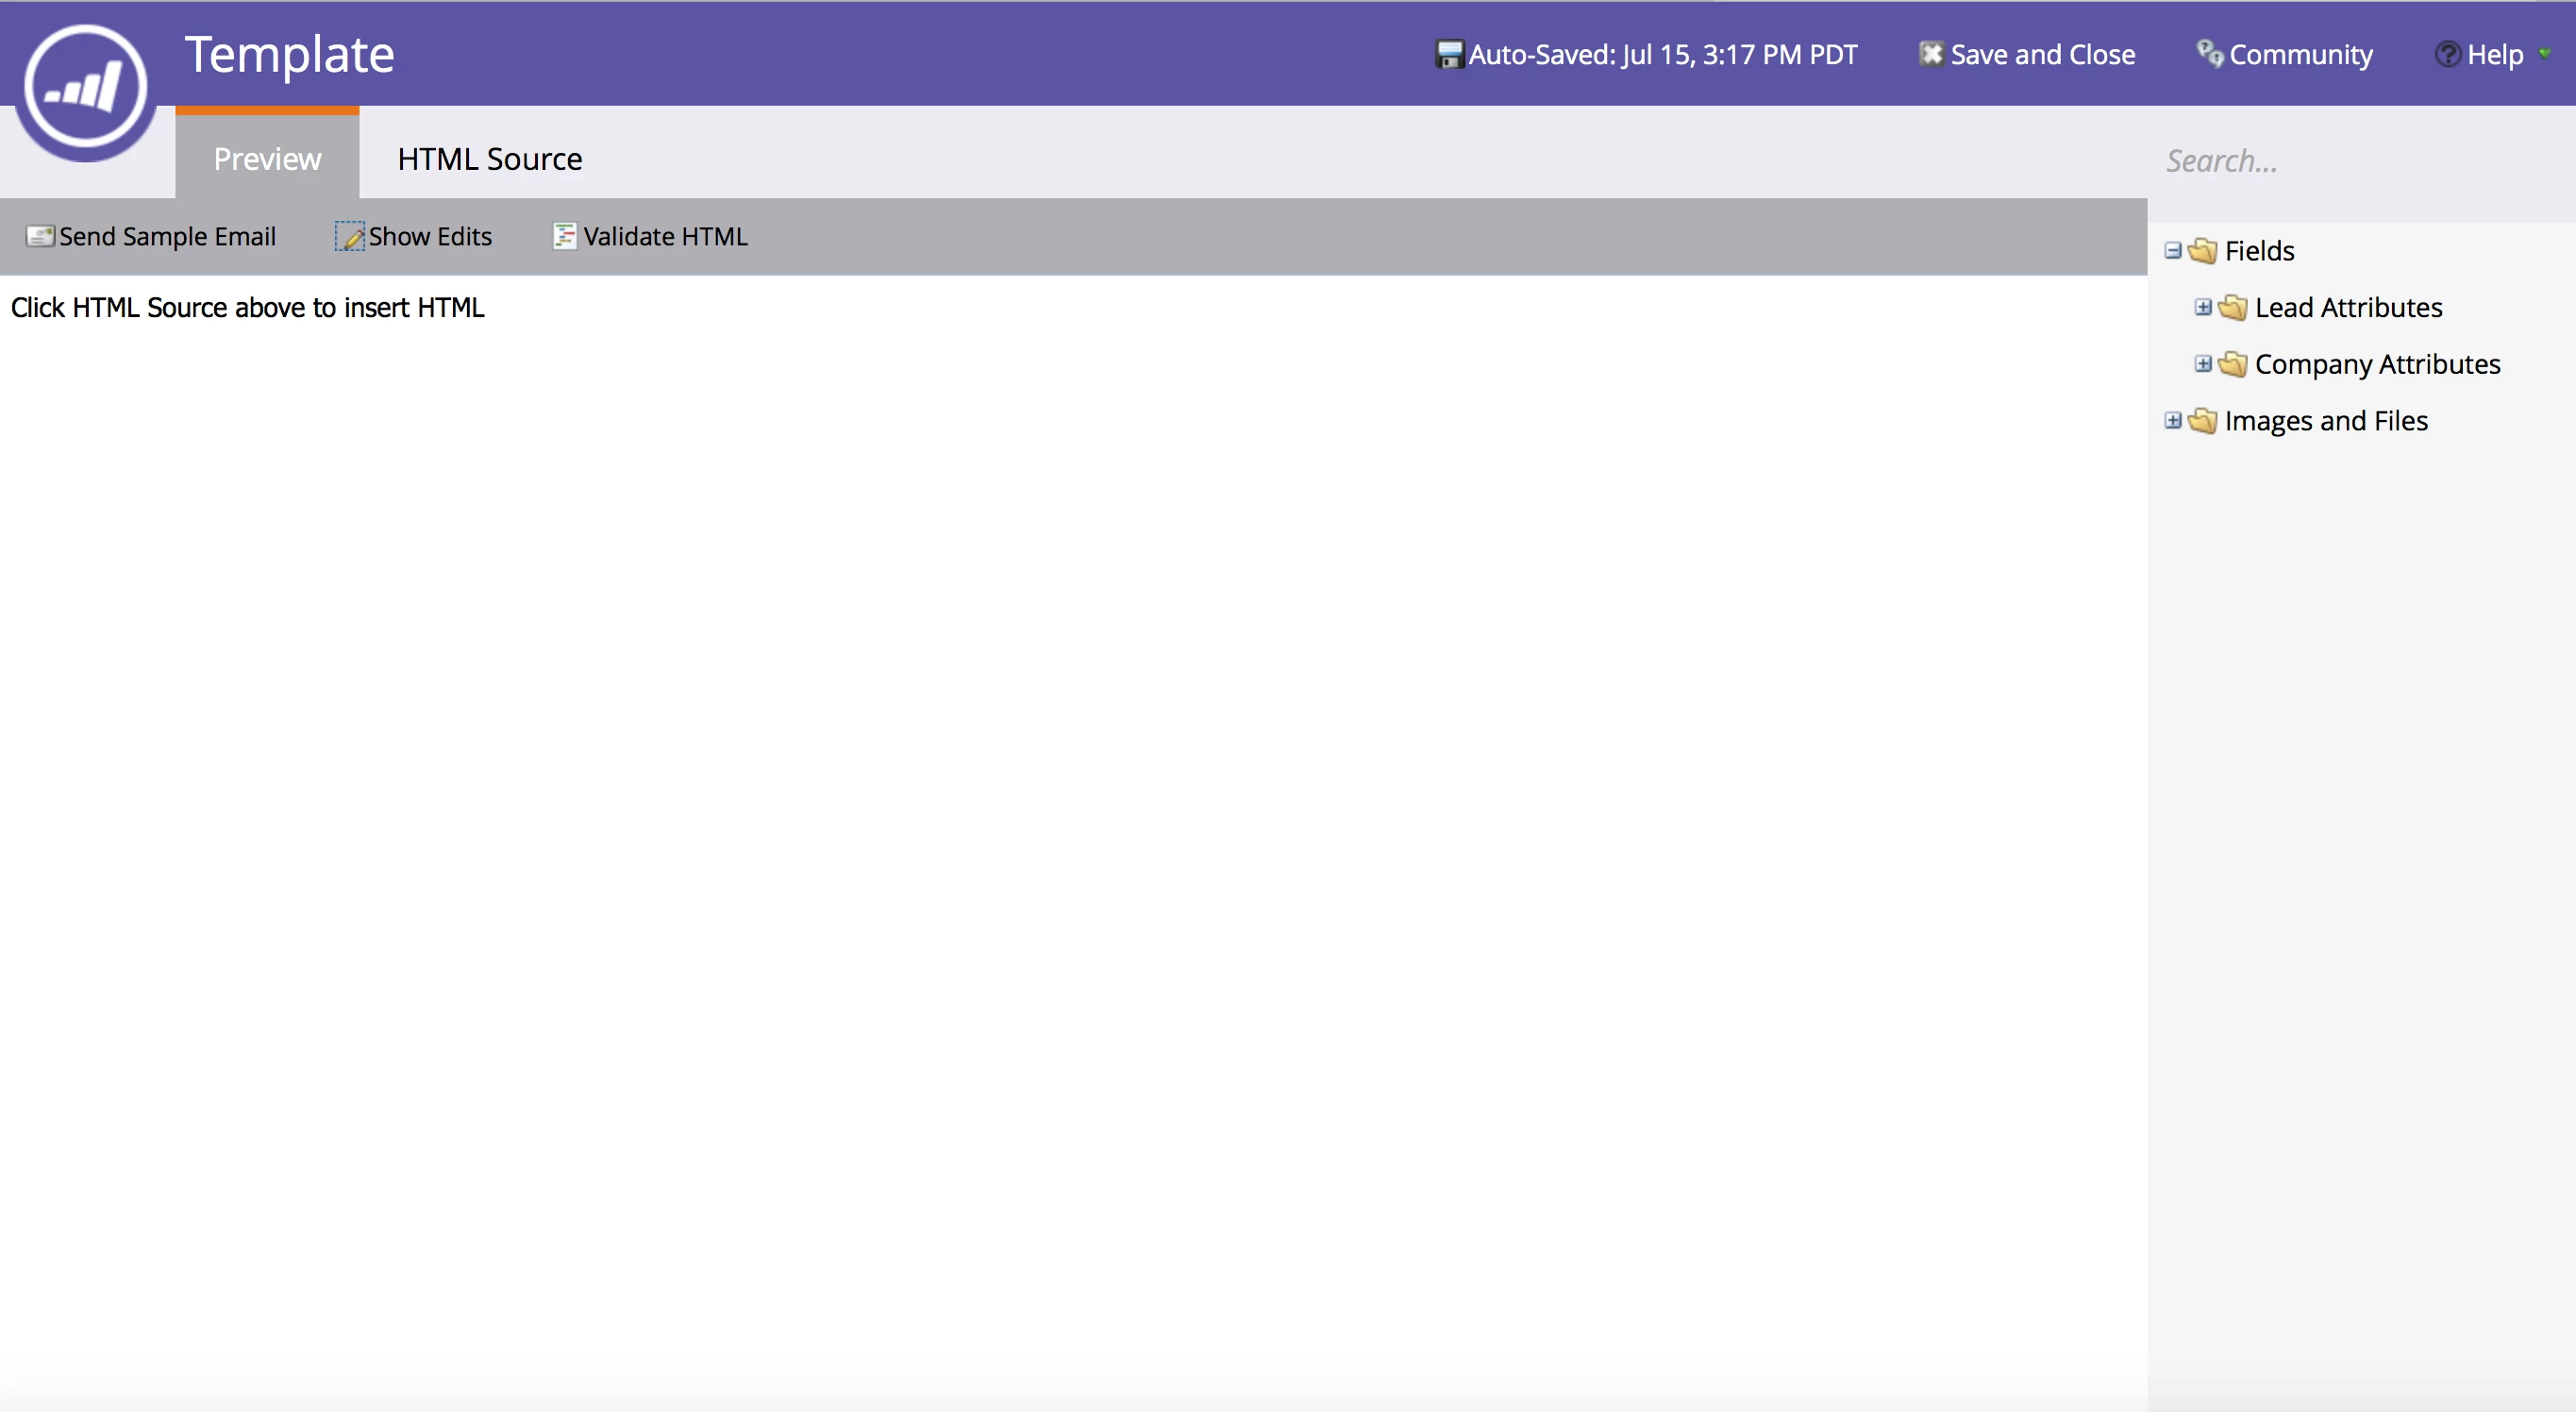The image size is (2576, 1412).
Task: Click the Show Edits pencil icon
Action: click(x=349, y=236)
